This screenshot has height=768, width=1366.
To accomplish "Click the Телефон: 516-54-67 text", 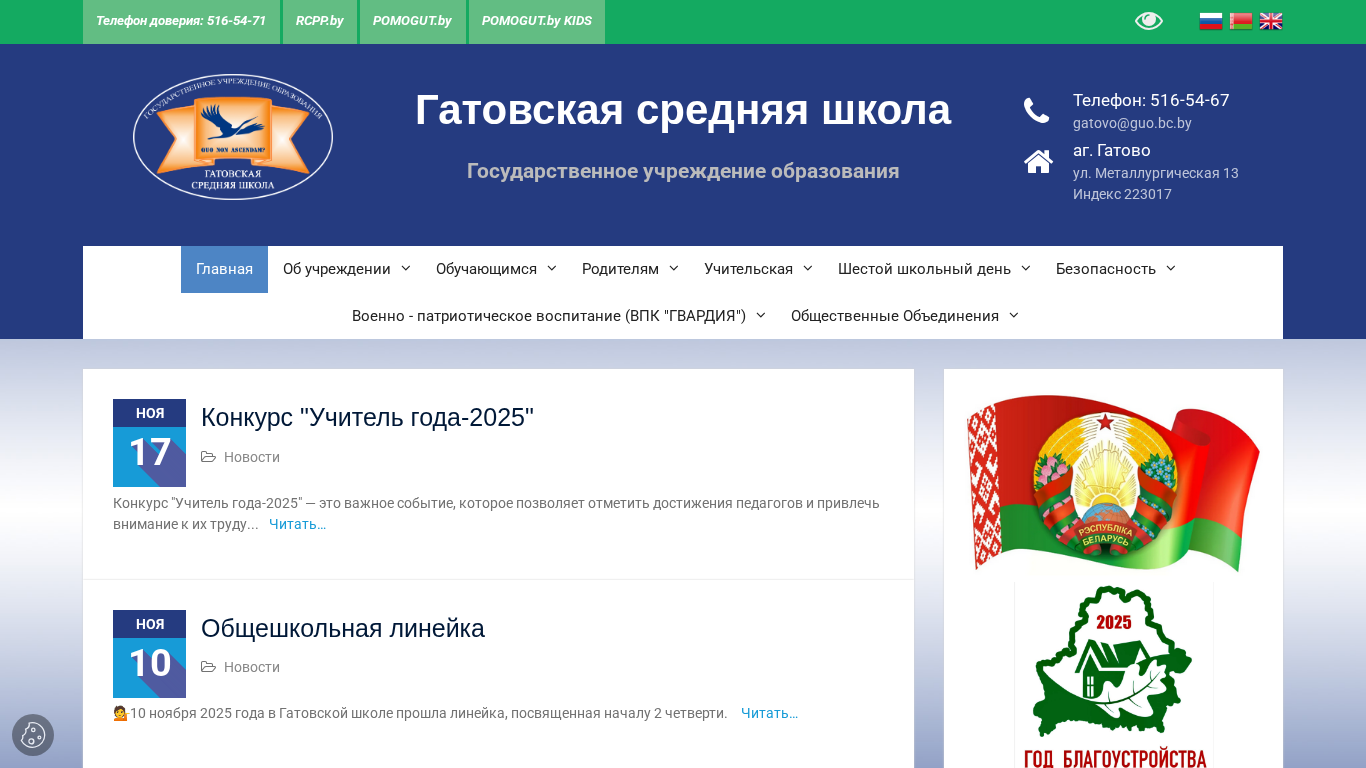I will (x=1151, y=100).
